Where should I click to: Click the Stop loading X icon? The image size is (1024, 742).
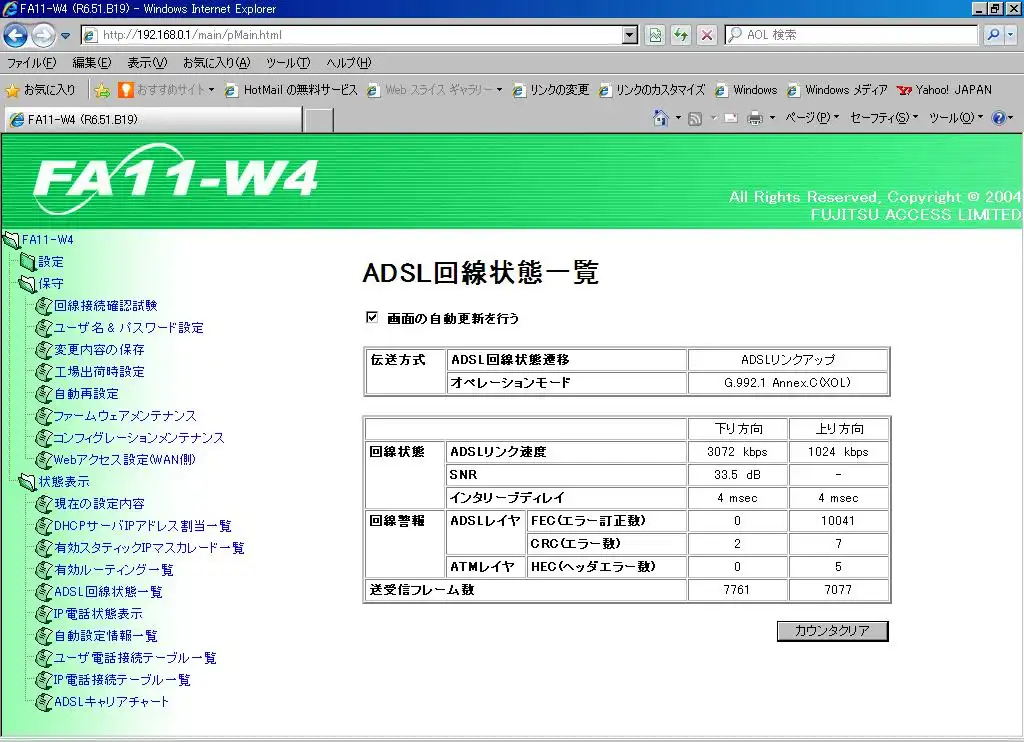(707, 35)
